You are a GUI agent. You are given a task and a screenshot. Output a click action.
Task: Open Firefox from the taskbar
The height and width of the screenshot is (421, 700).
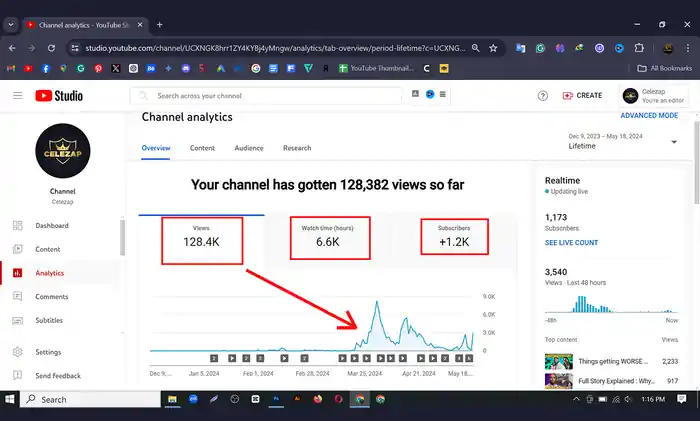317,399
